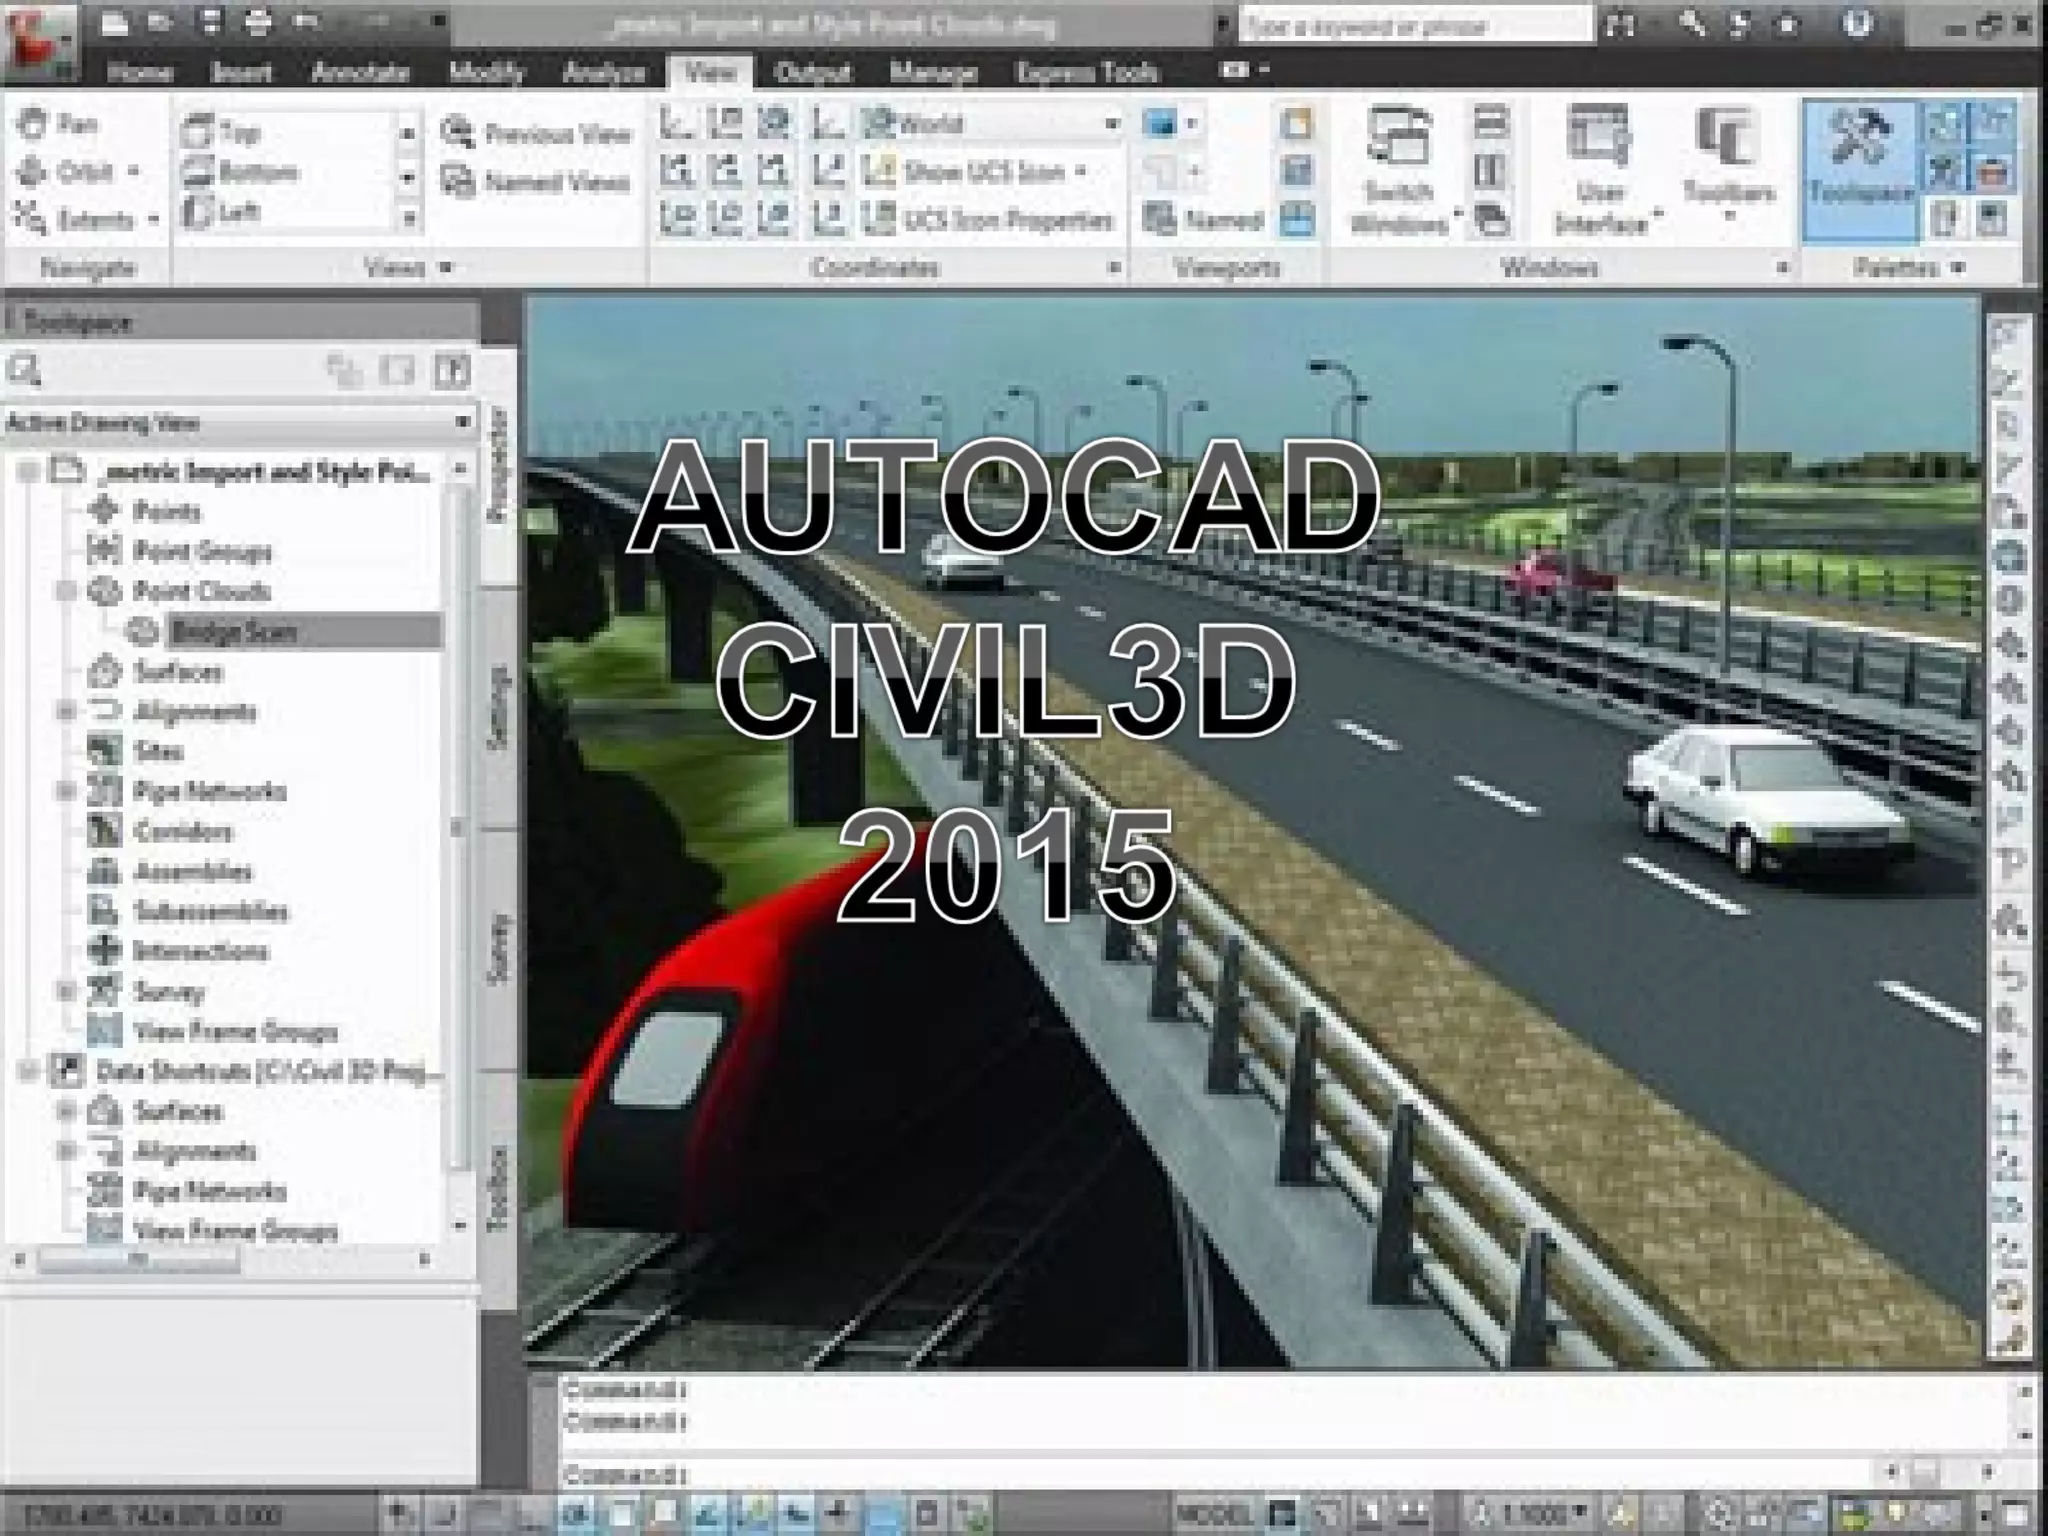Open the Settings tab in Toolspace

pyautogui.click(x=498, y=706)
